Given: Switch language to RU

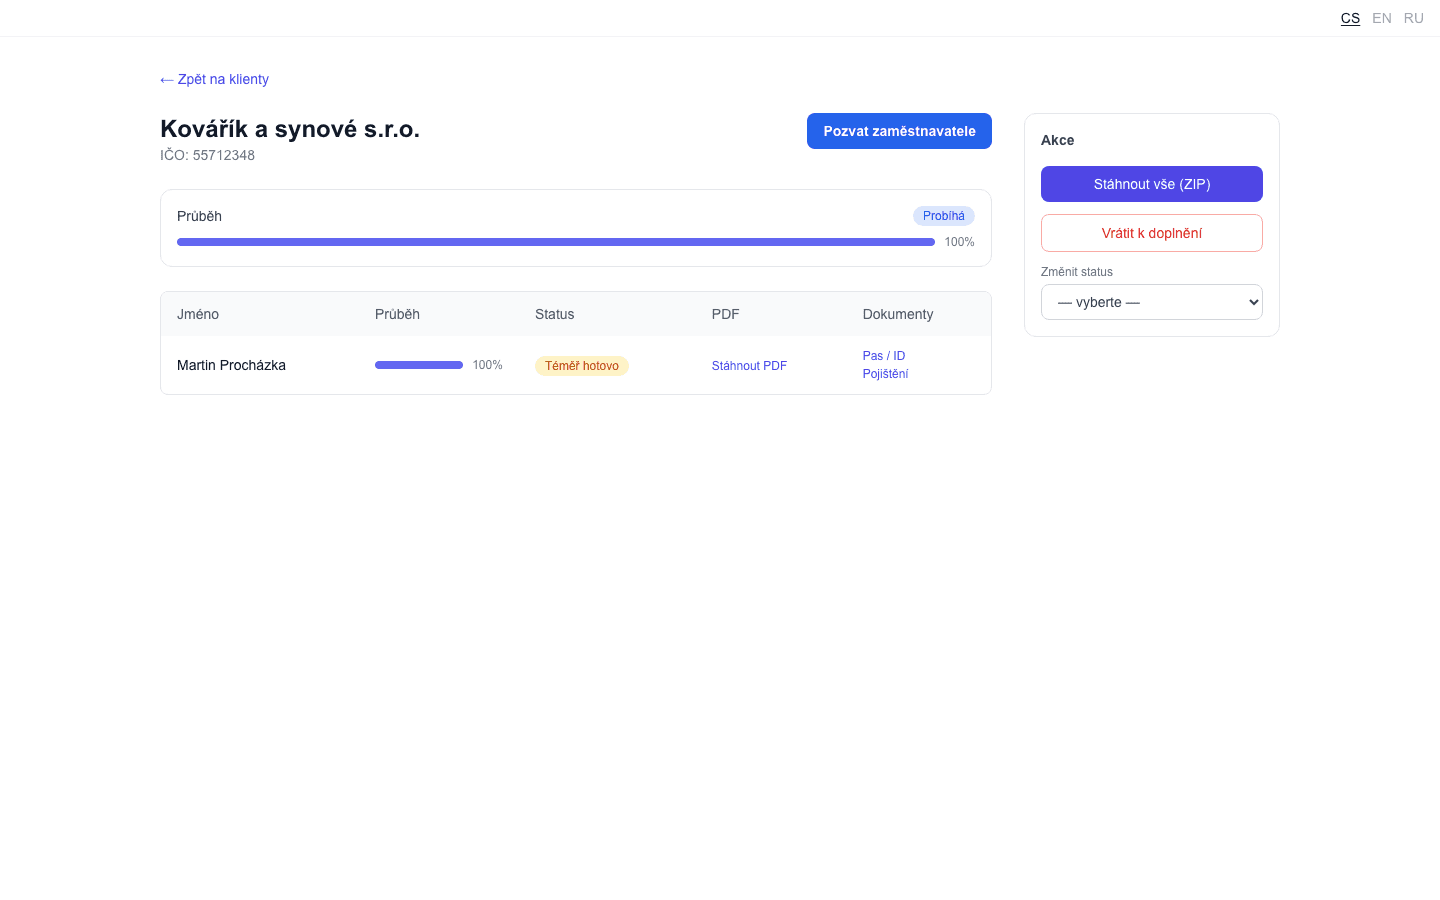Looking at the screenshot, I should coord(1414,18).
